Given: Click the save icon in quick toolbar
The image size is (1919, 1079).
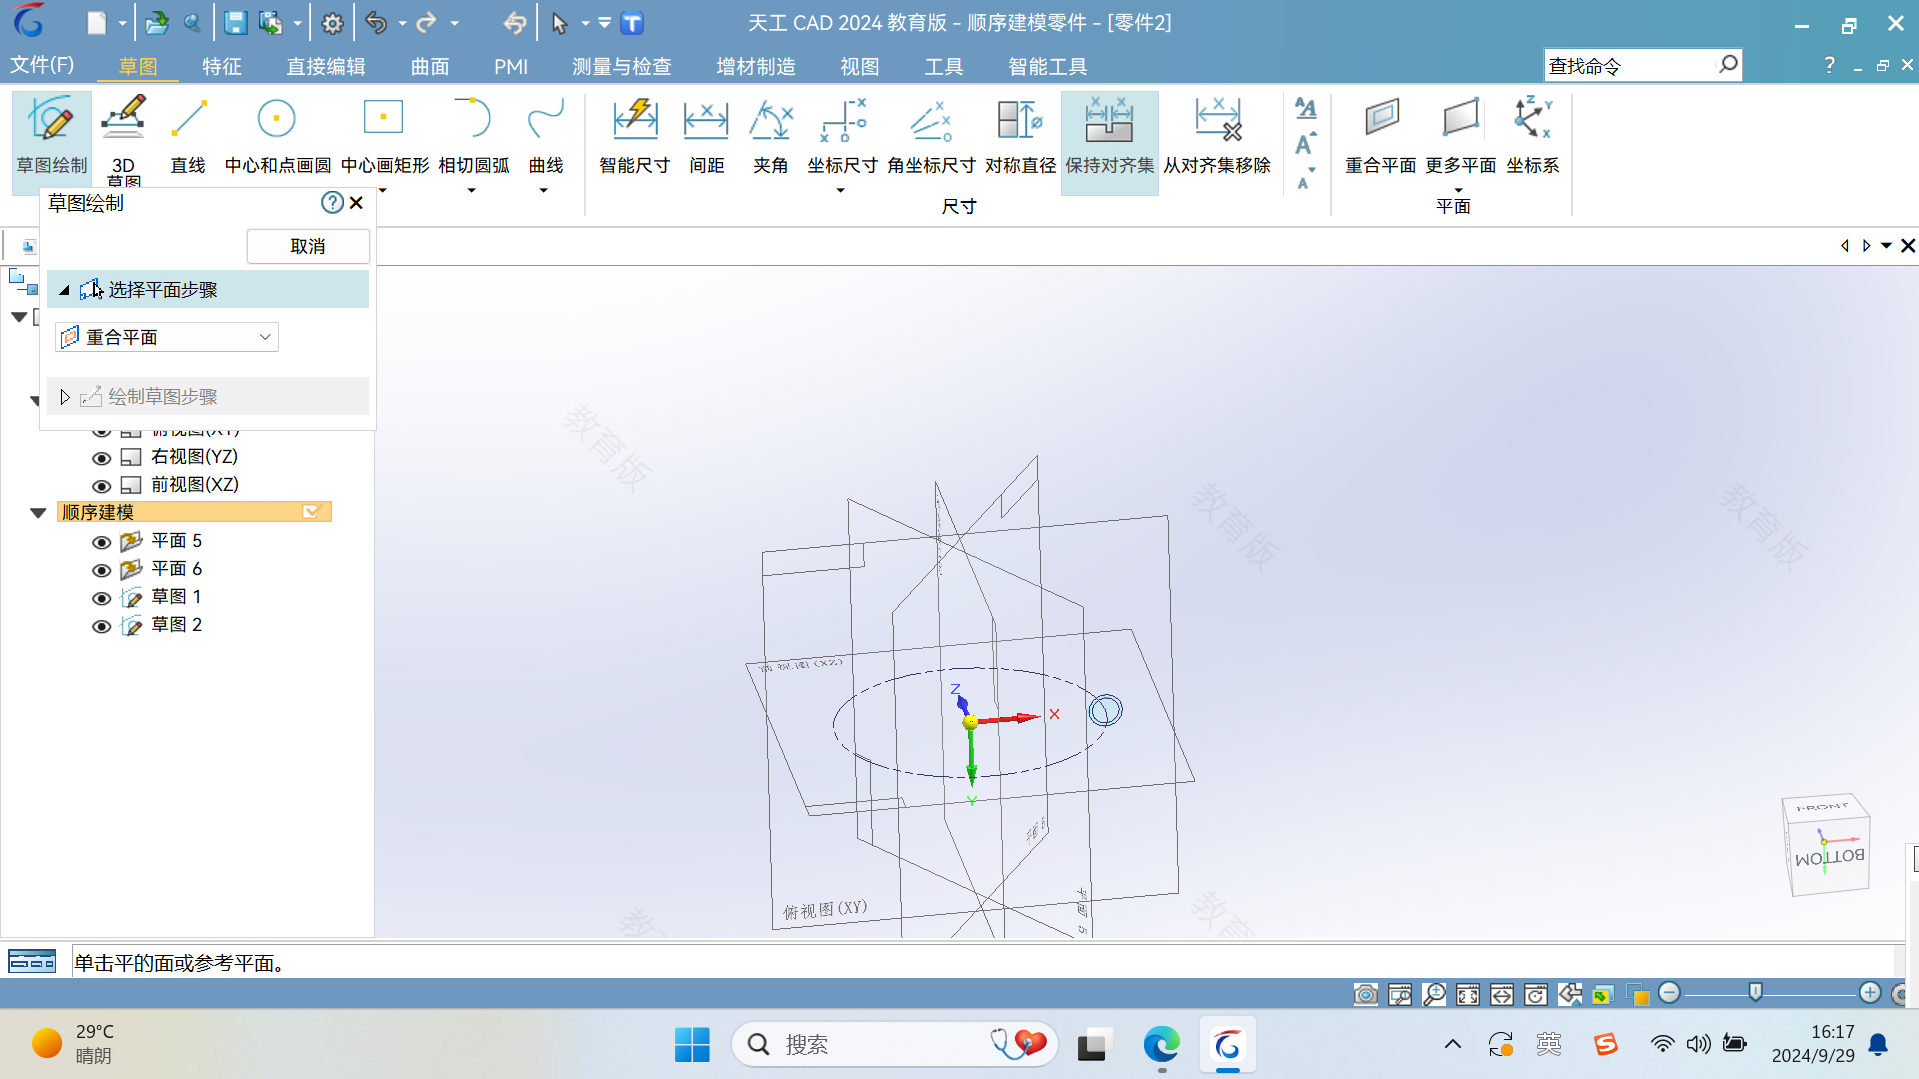Looking at the screenshot, I should [x=235, y=23].
